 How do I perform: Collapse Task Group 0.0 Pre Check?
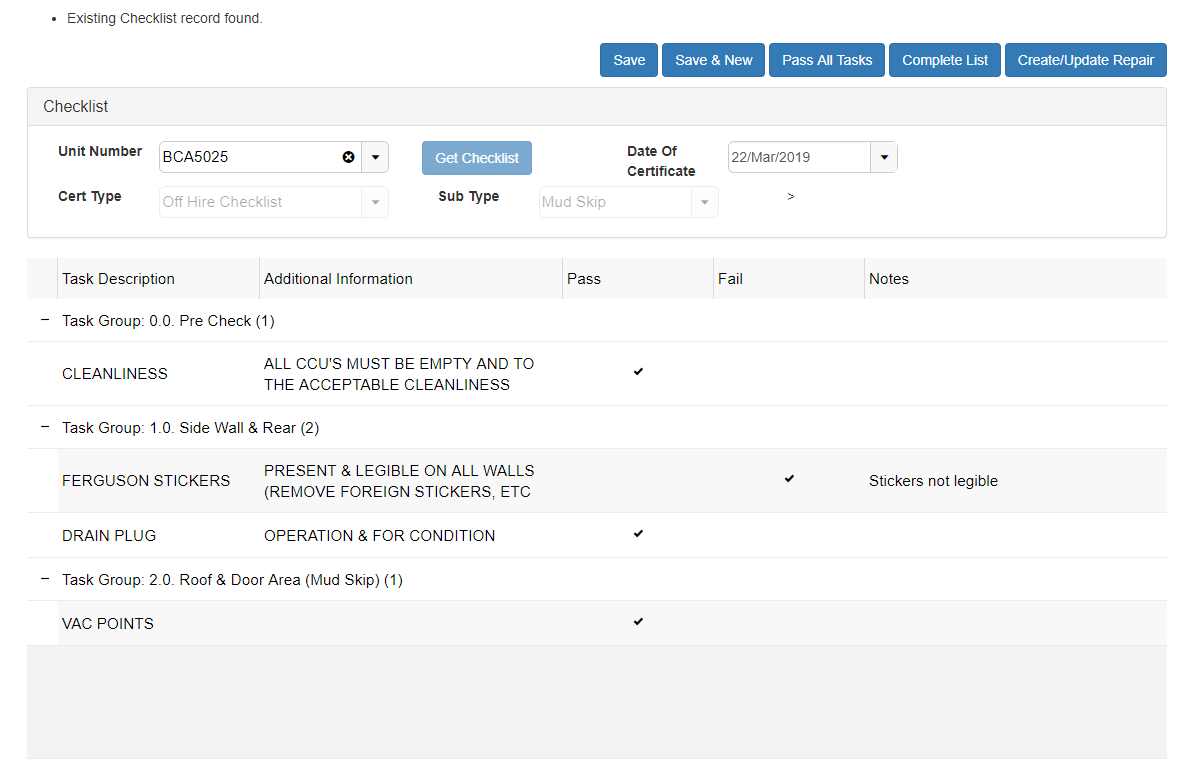pos(44,320)
